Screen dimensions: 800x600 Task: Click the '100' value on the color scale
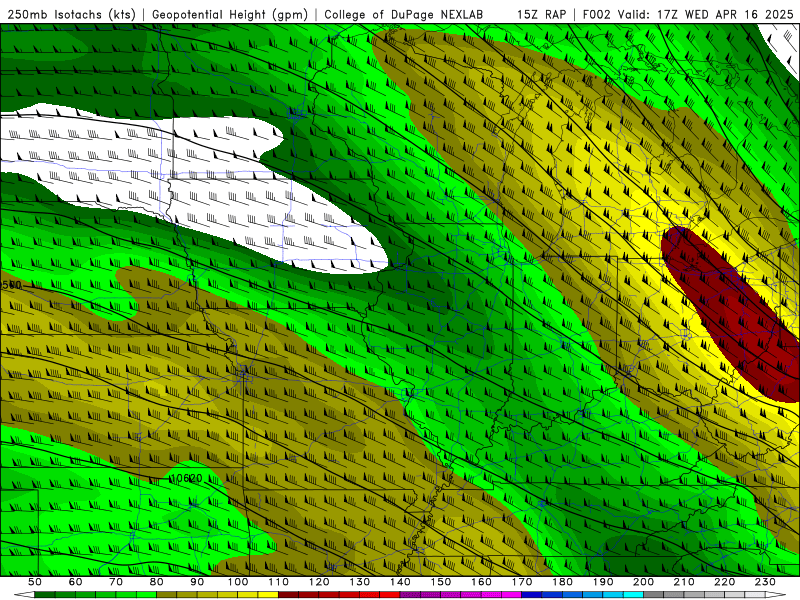pyautogui.click(x=238, y=582)
